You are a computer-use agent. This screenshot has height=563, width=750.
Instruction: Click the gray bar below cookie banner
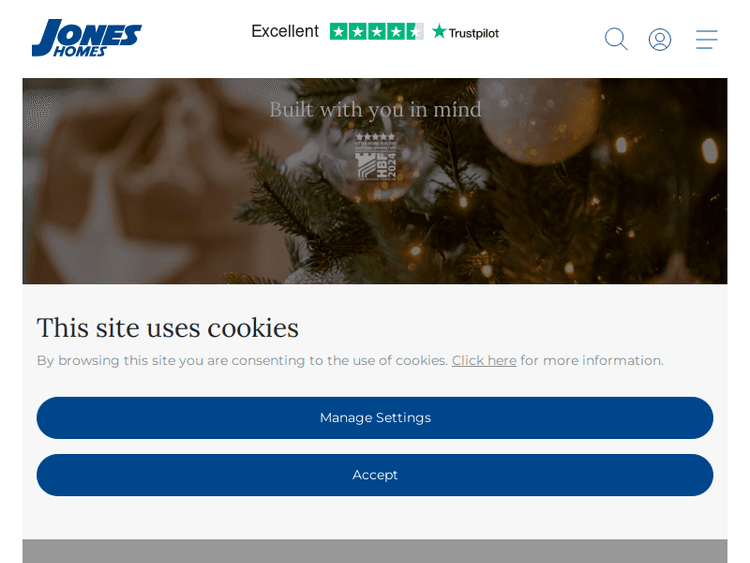click(375, 551)
